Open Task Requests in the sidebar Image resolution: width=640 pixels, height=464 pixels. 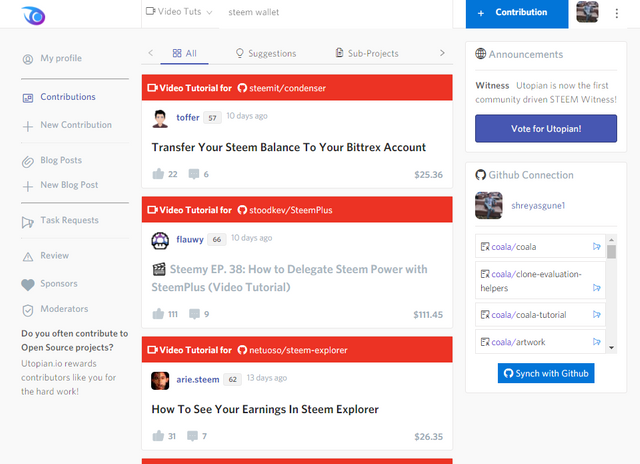[69, 220]
